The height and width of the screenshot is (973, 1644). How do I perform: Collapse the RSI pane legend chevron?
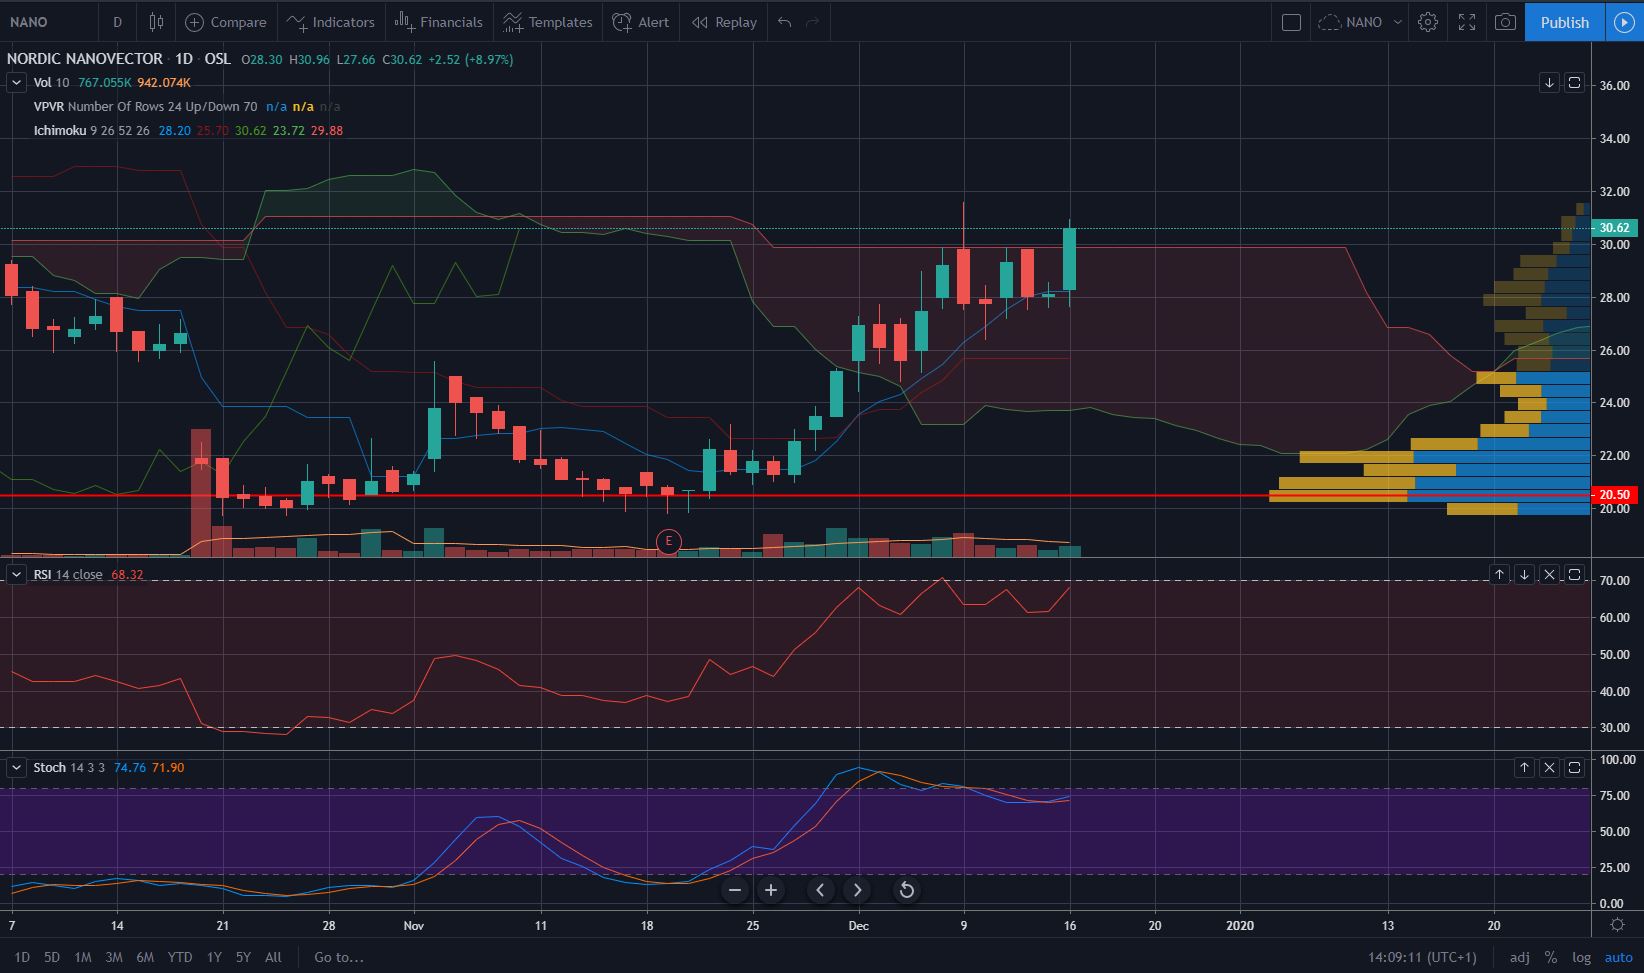coord(17,575)
